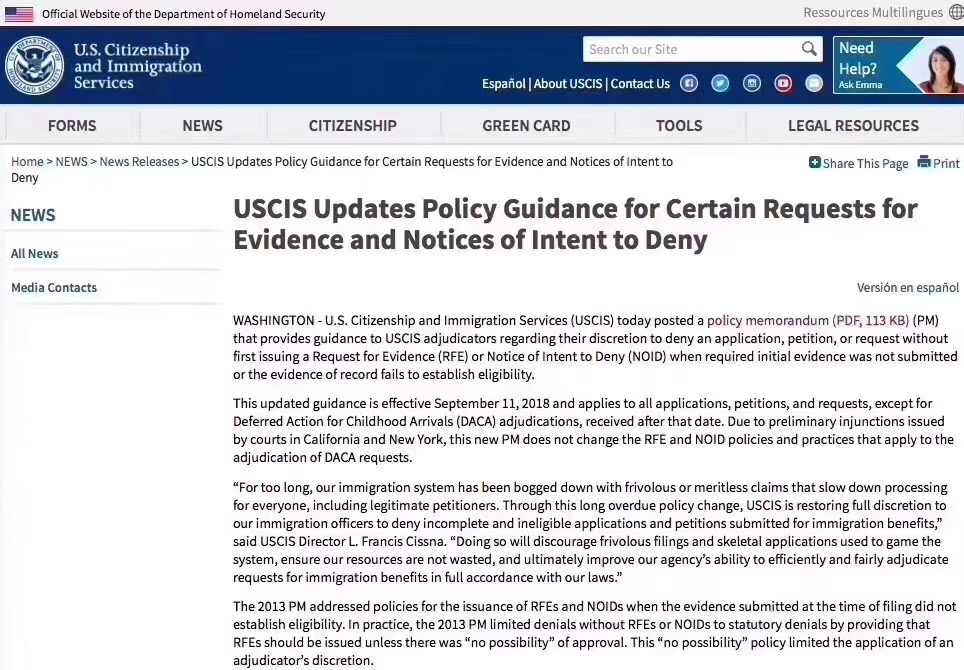Click the US flag icon in top banner
The width and height of the screenshot is (964, 670).
click(x=19, y=14)
